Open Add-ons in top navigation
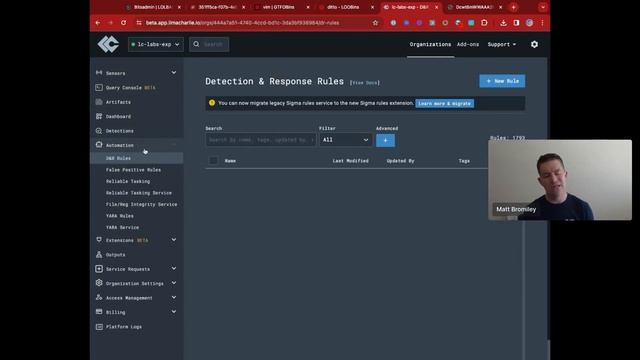This screenshot has height=360, width=640. (468, 44)
